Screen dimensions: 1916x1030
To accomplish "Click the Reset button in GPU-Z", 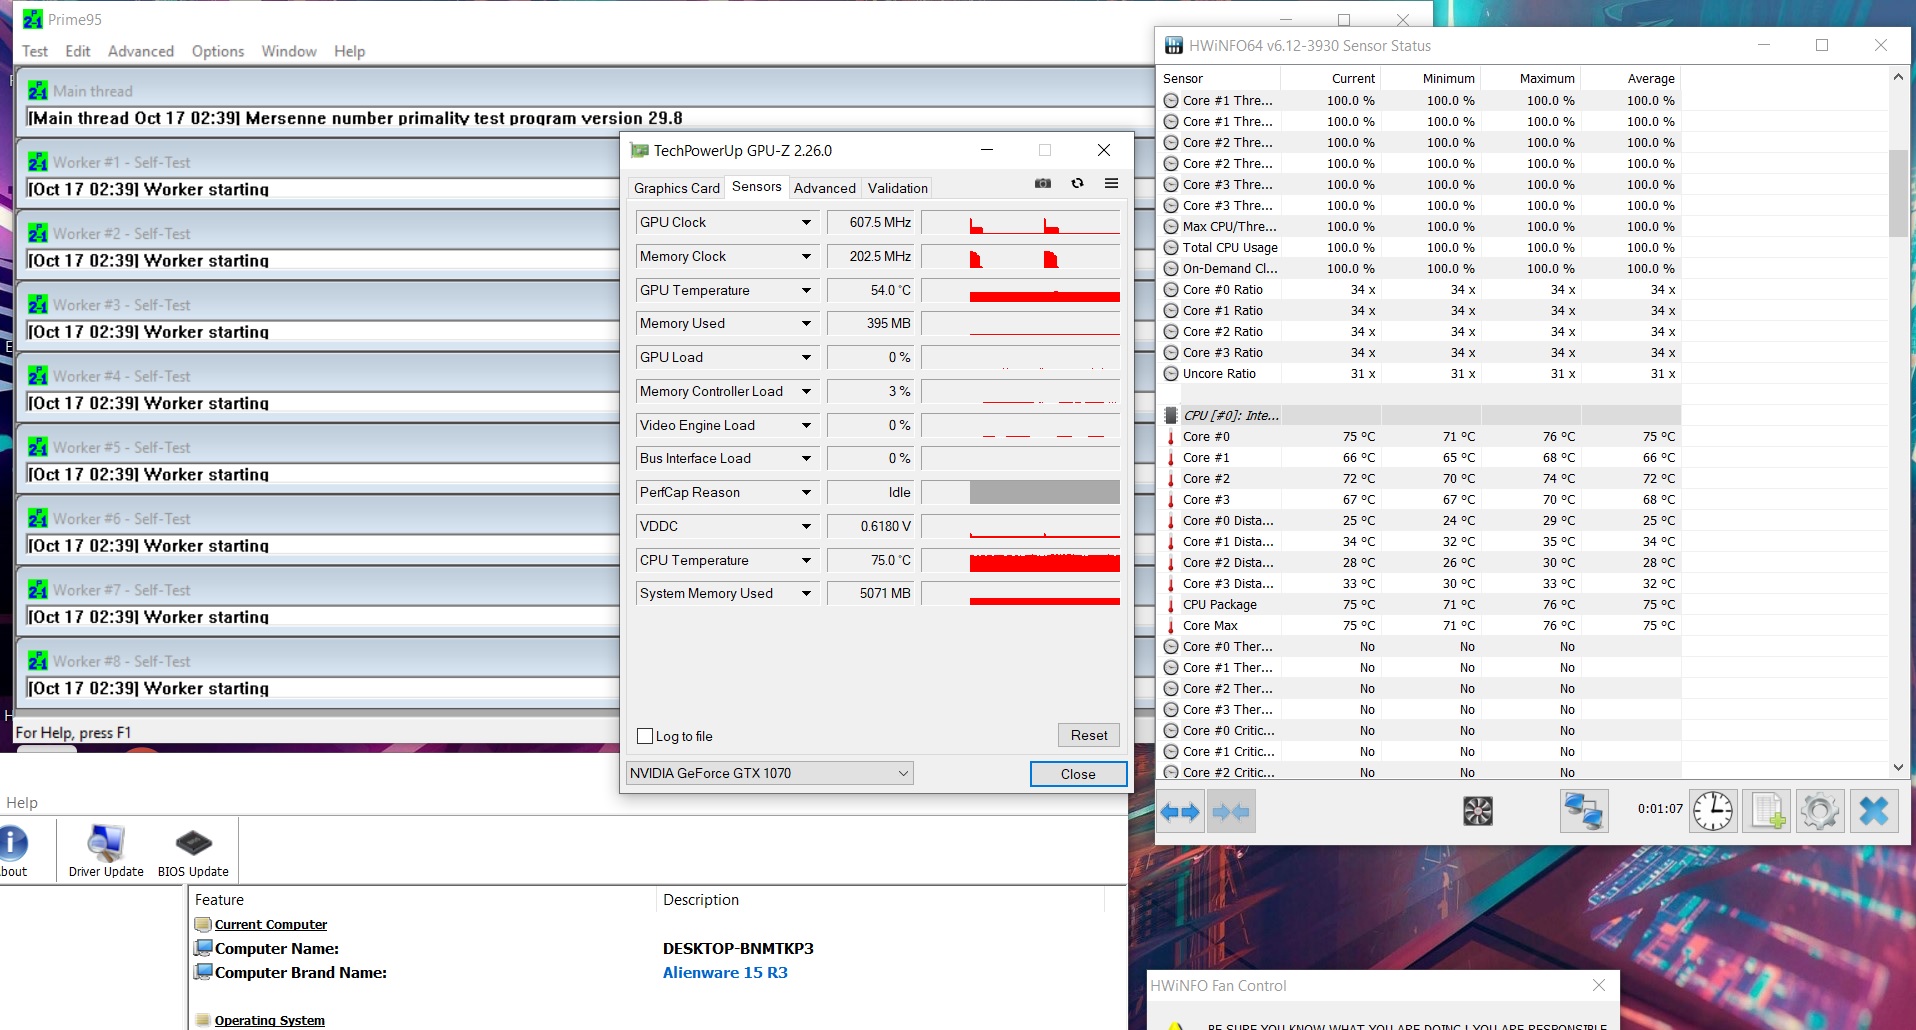I will pyautogui.click(x=1089, y=735).
